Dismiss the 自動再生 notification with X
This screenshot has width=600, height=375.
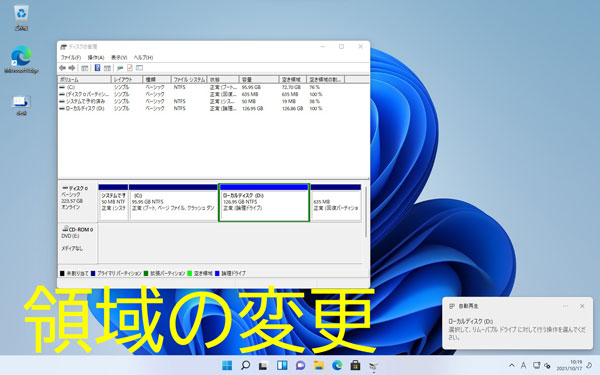point(582,306)
